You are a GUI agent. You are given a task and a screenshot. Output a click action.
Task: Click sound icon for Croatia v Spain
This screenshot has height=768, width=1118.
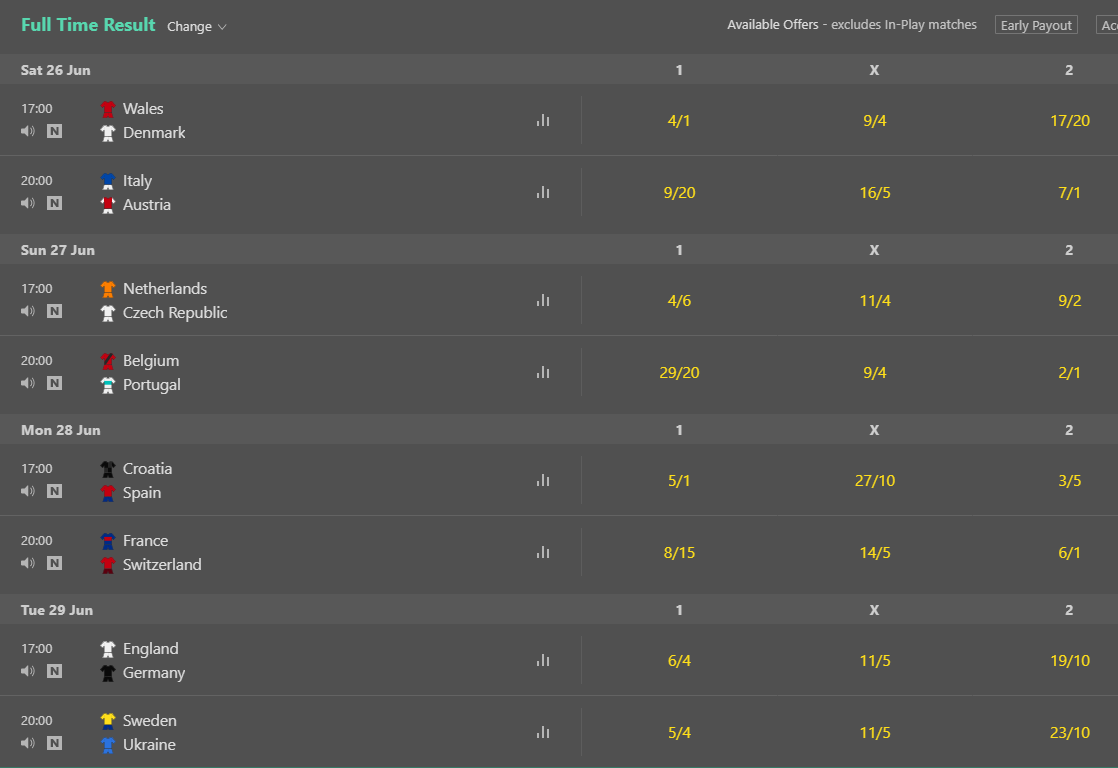click(x=28, y=491)
